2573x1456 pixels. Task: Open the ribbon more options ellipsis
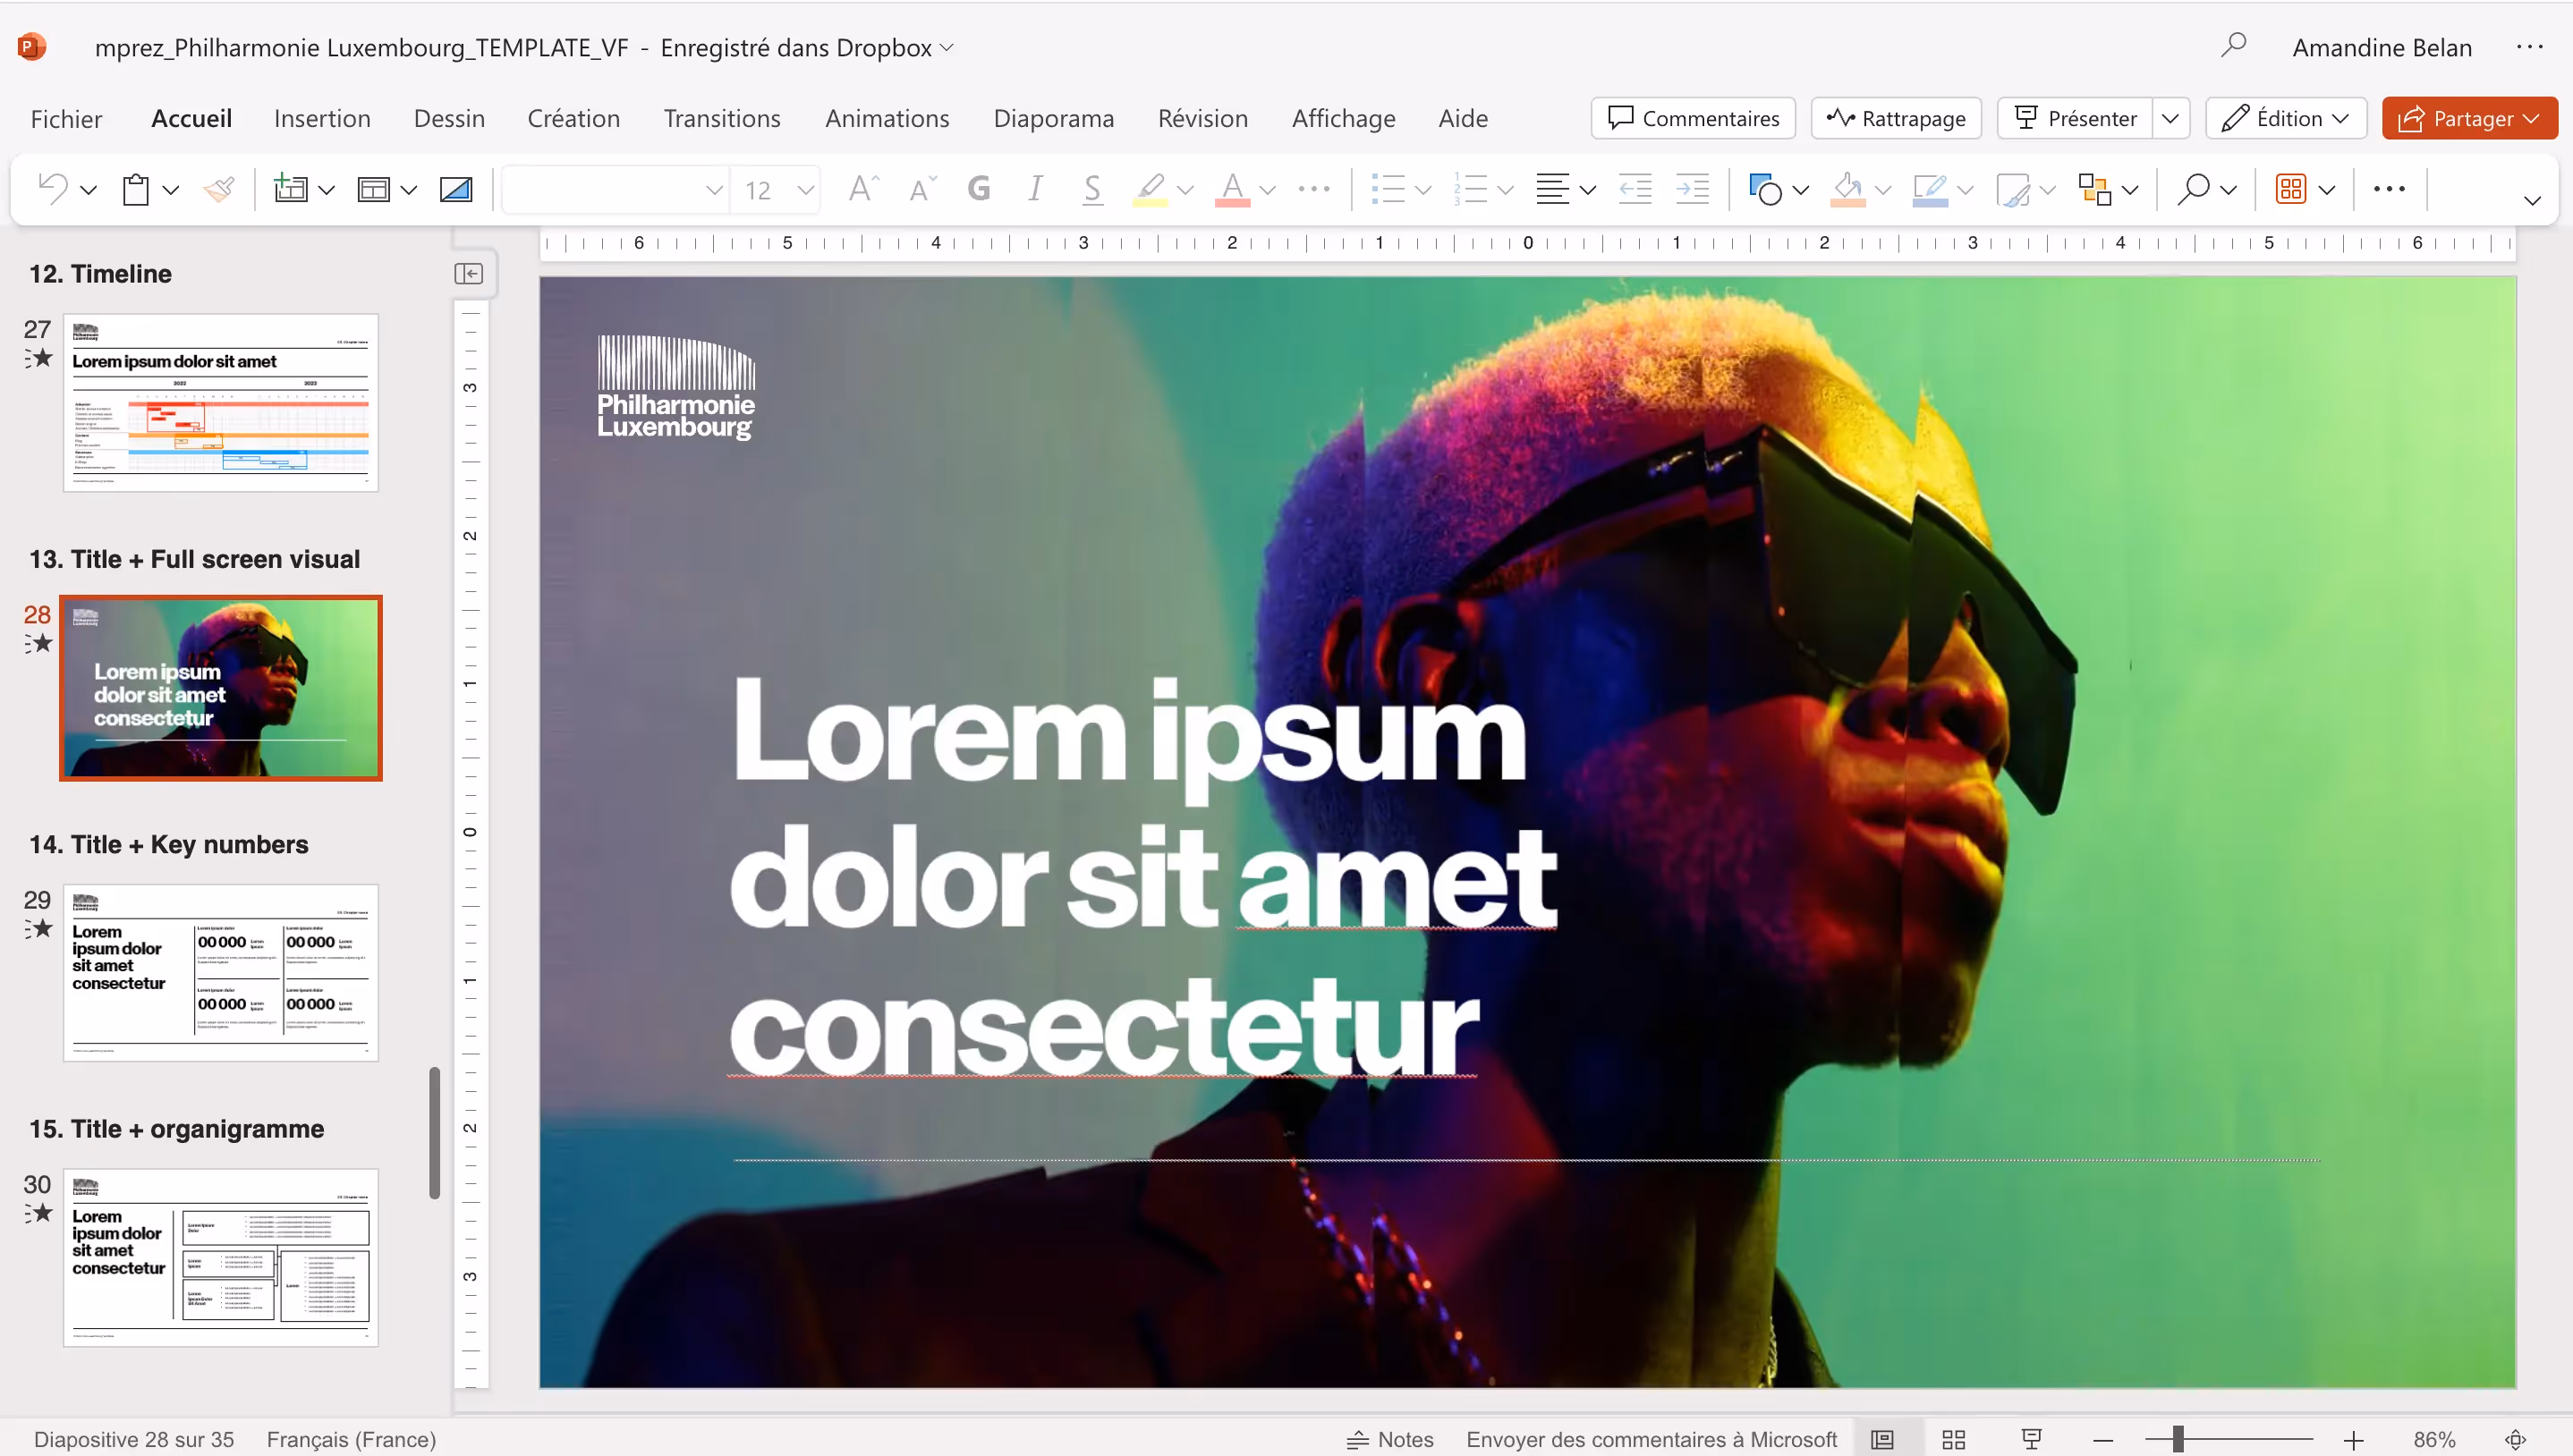click(2389, 189)
